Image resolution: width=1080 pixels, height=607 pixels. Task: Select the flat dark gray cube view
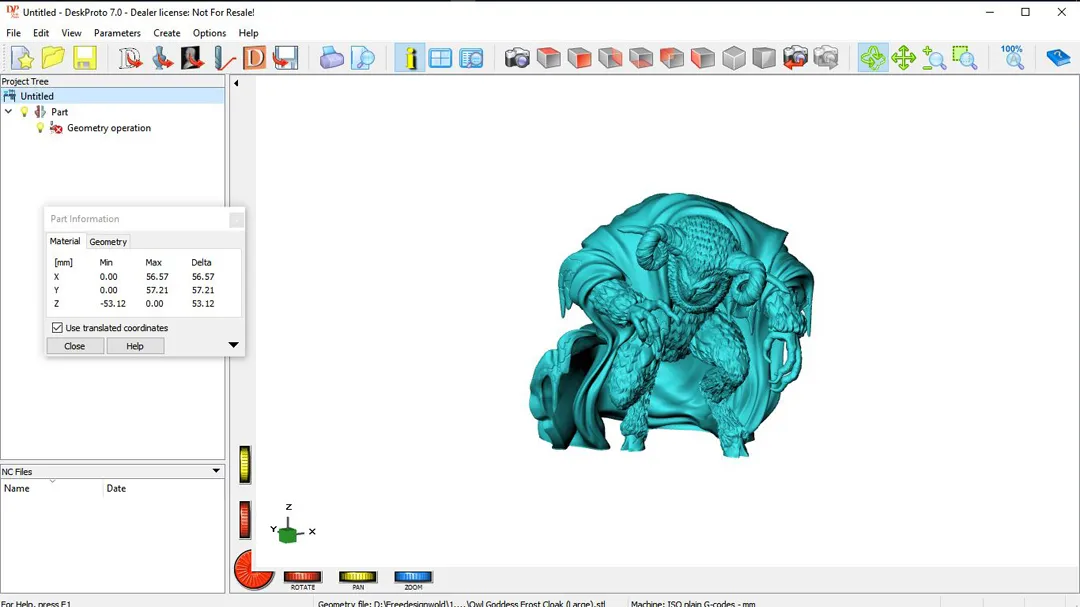click(764, 58)
